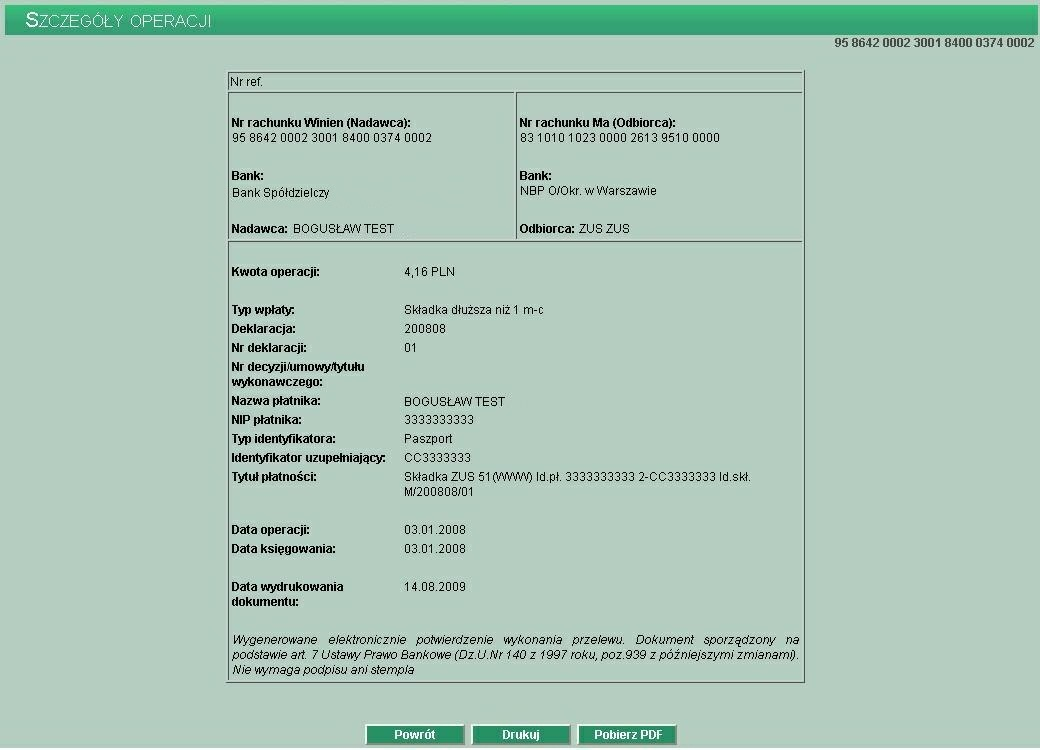Select recipient account number 83 1010 1023 0000 2613 9510 0000
Screen dimensions: 1040x750
(619, 138)
